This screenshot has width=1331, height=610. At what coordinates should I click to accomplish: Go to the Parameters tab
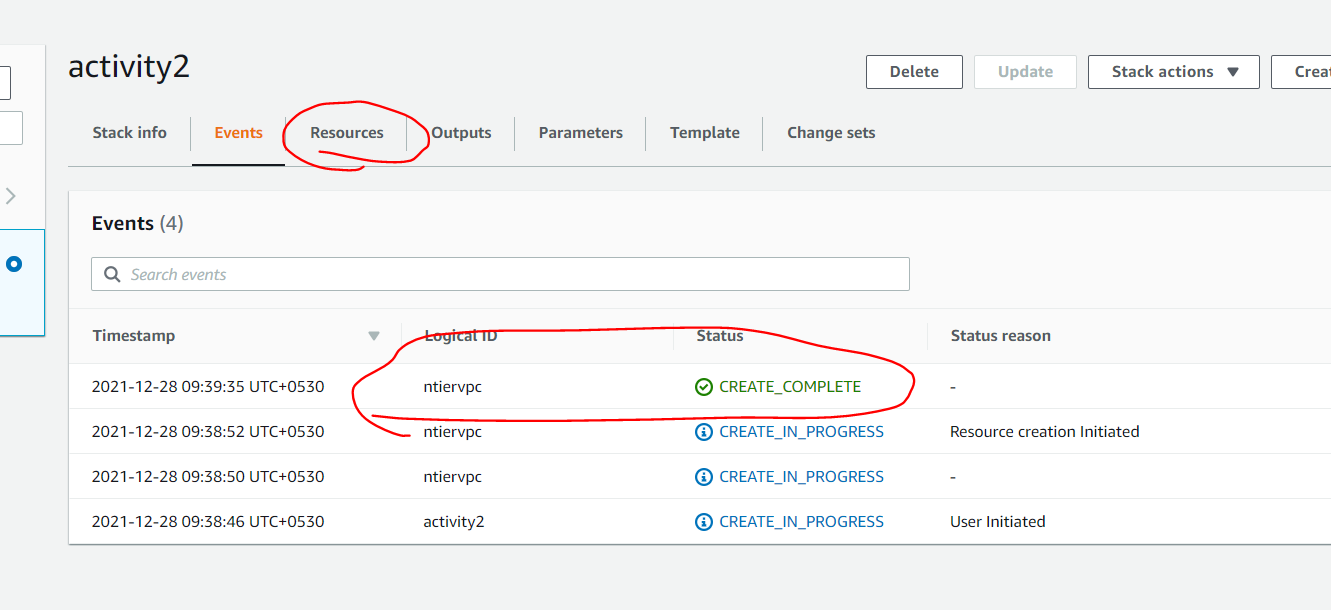click(580, 133)
